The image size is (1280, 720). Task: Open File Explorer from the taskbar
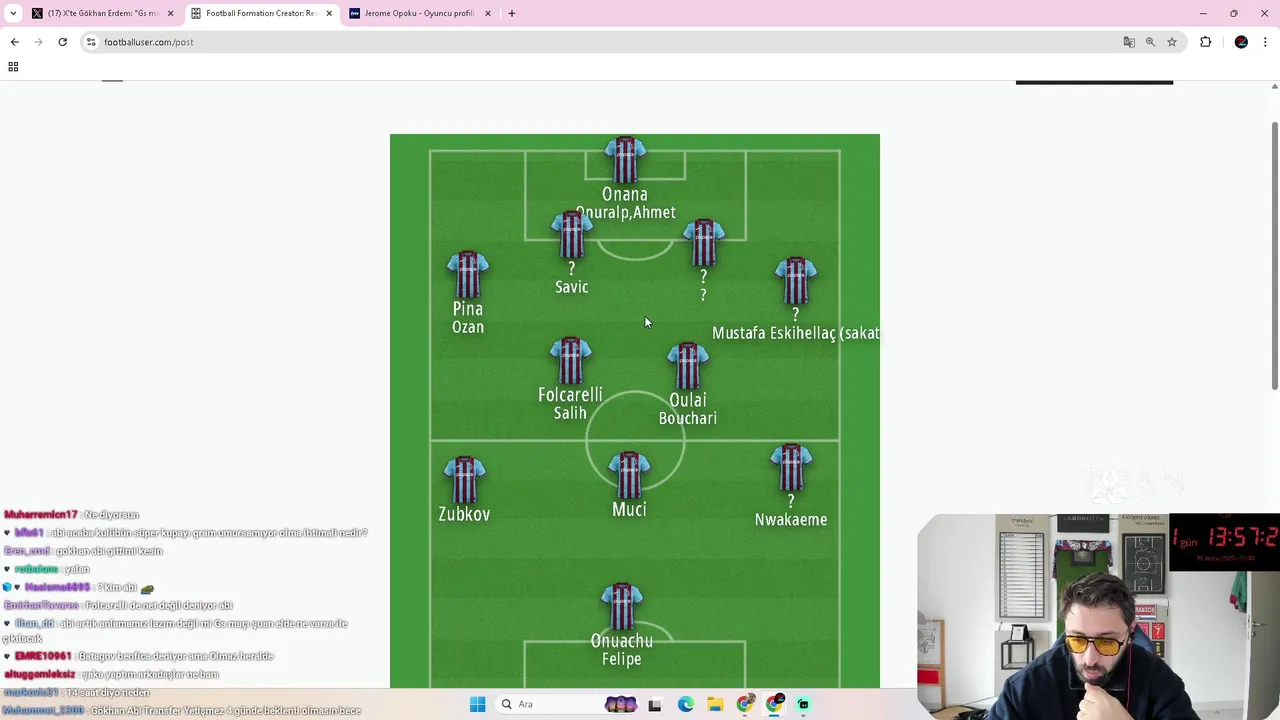coord(715,705)
